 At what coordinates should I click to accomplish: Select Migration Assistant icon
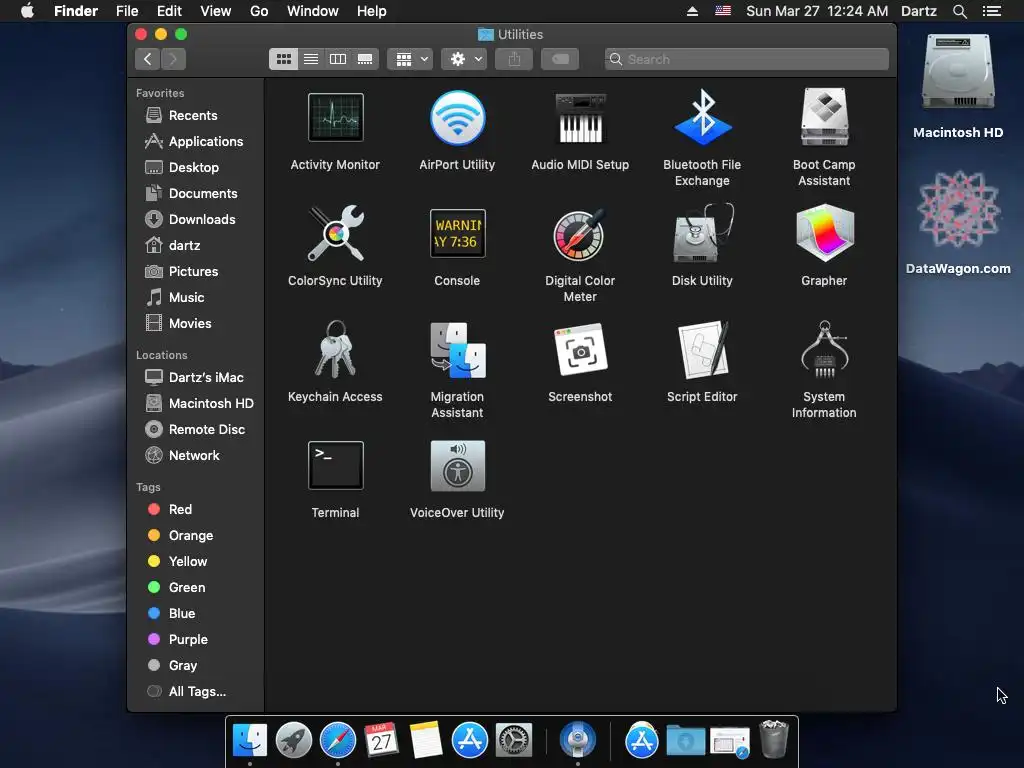click(x=457, y=350)
